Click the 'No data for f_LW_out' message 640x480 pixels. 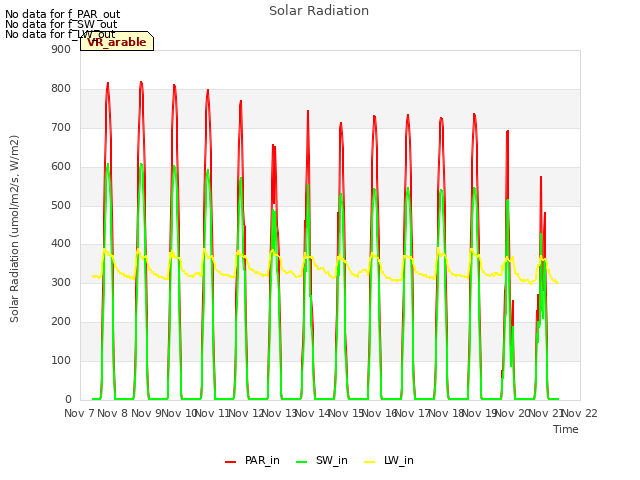pyautogui.click(x=60, y=34)
